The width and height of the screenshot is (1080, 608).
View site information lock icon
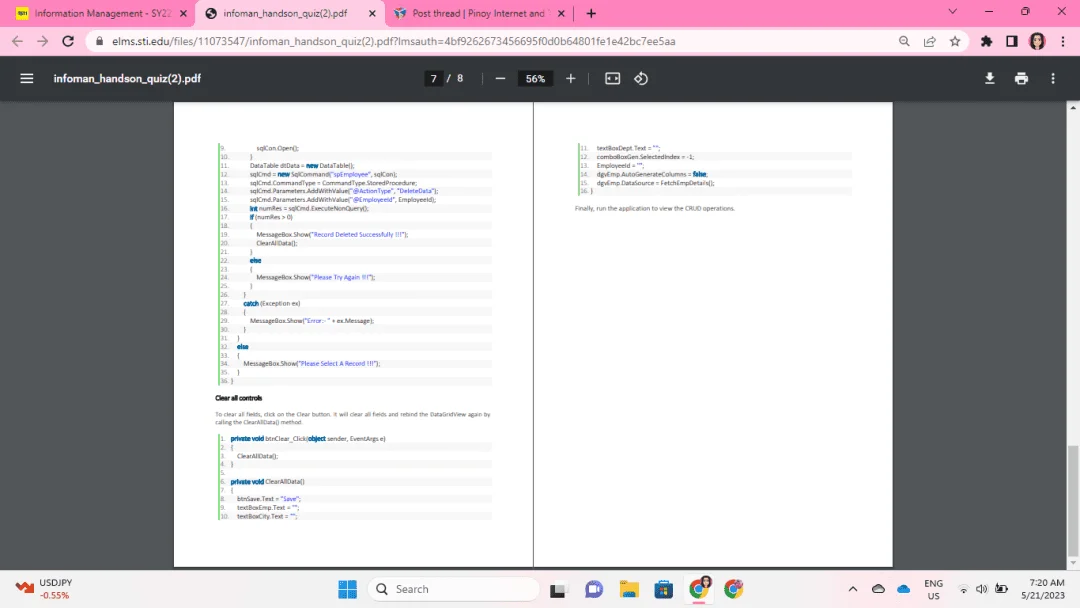(99, 41)
